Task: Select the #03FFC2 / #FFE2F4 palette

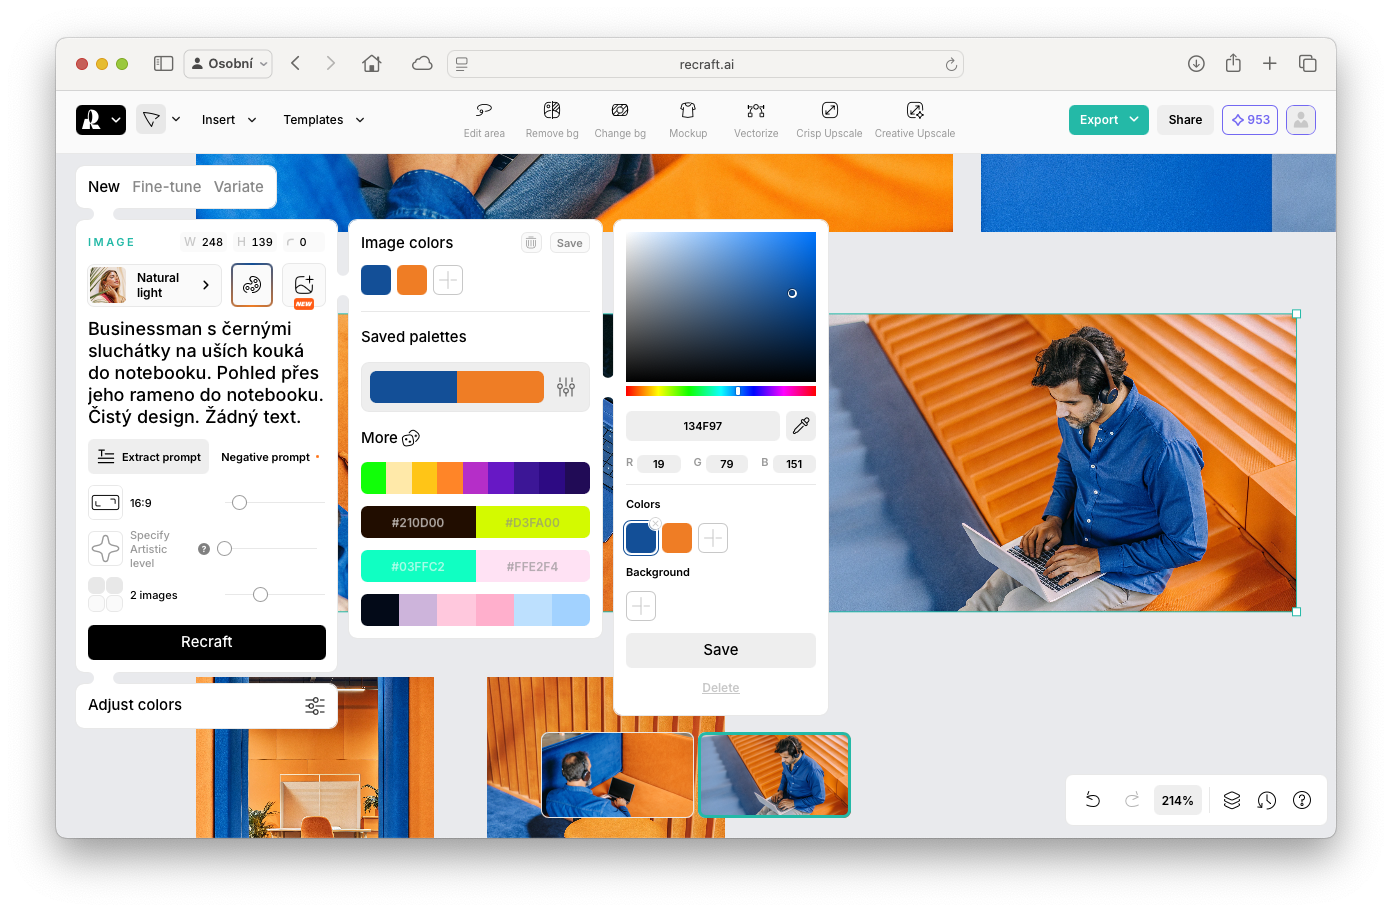Action: pos(475,566)
